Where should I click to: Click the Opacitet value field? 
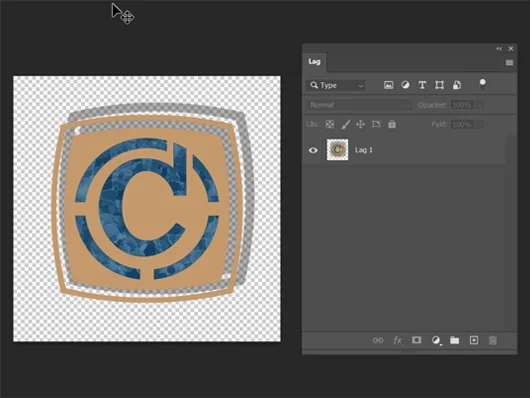tap(462, 105)
